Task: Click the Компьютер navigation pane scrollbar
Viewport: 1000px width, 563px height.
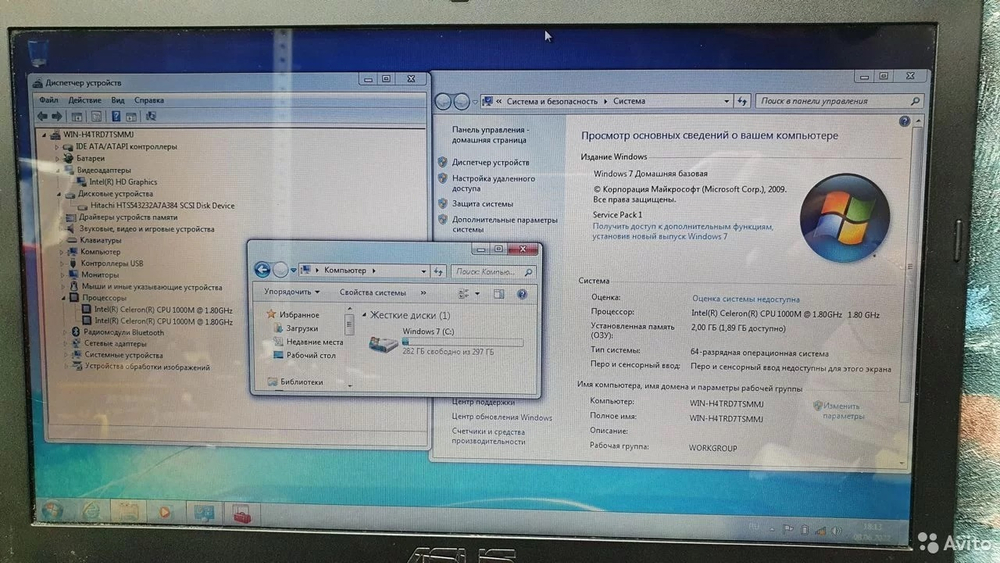Action: (349, 325)
